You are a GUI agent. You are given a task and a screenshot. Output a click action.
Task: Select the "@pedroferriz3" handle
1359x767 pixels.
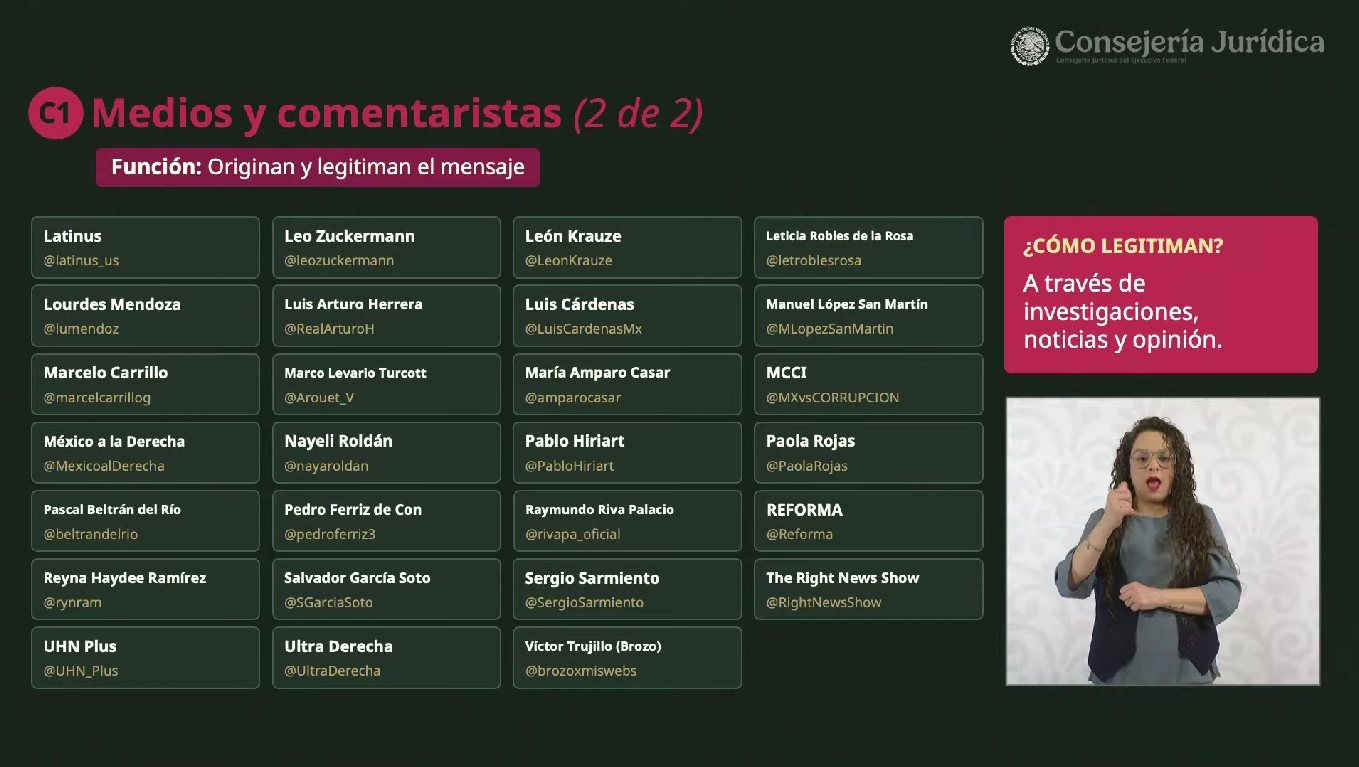(330, 534)
